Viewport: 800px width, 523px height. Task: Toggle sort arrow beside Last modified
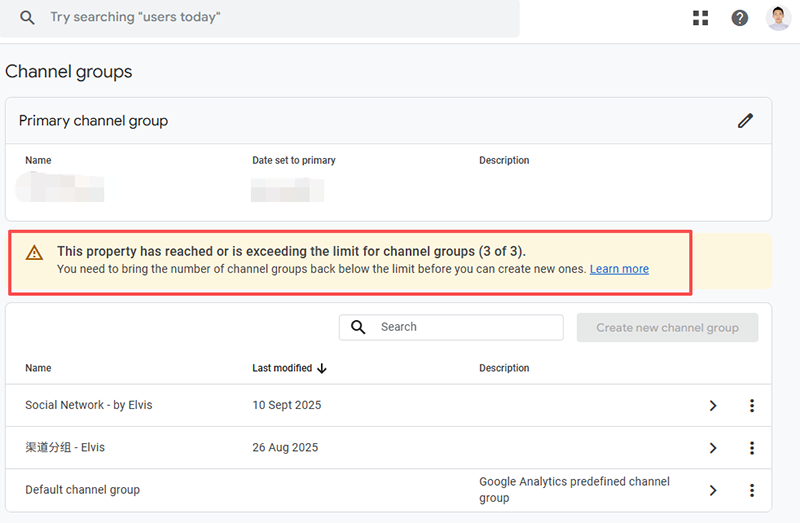point(322,368)
